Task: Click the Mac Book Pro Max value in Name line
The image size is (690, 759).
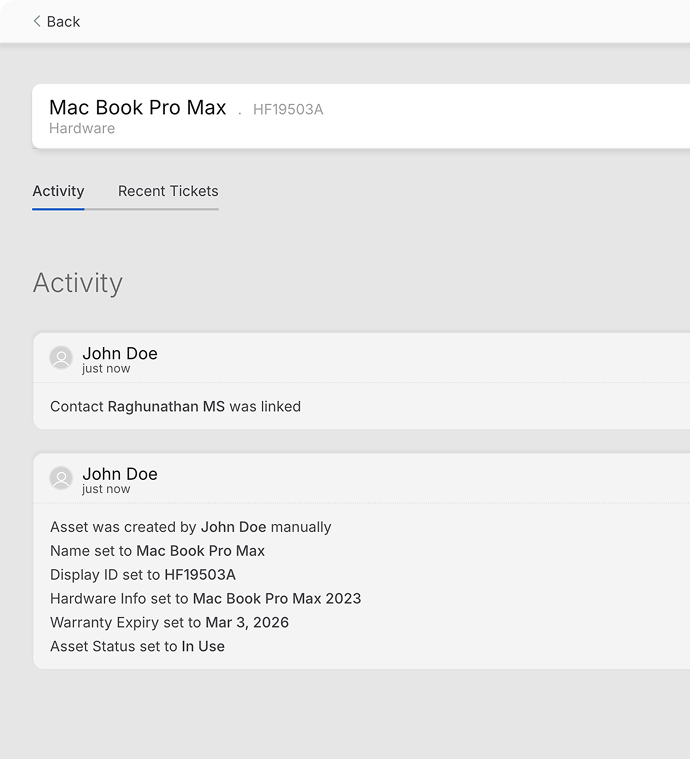Action: [201, 551]
